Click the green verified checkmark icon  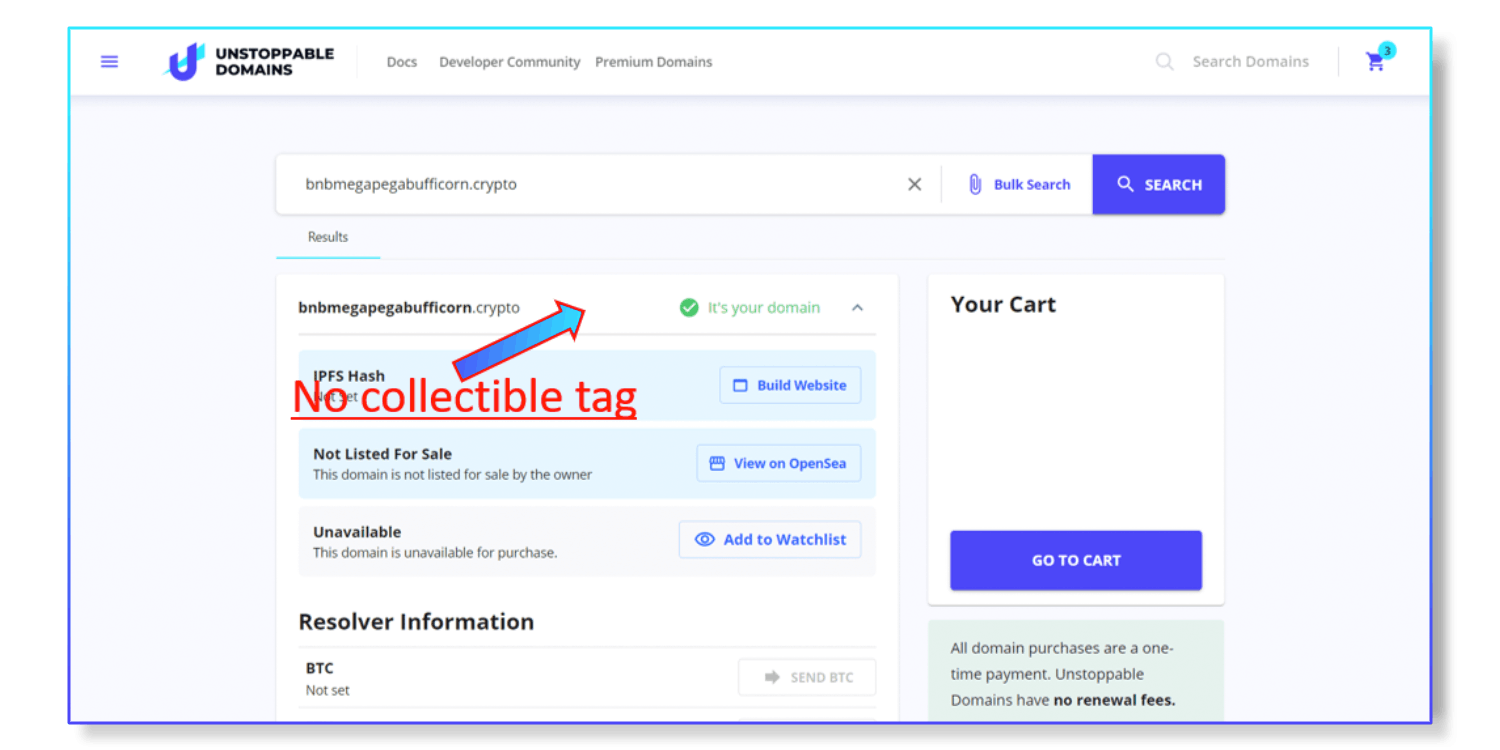(689, 308)
